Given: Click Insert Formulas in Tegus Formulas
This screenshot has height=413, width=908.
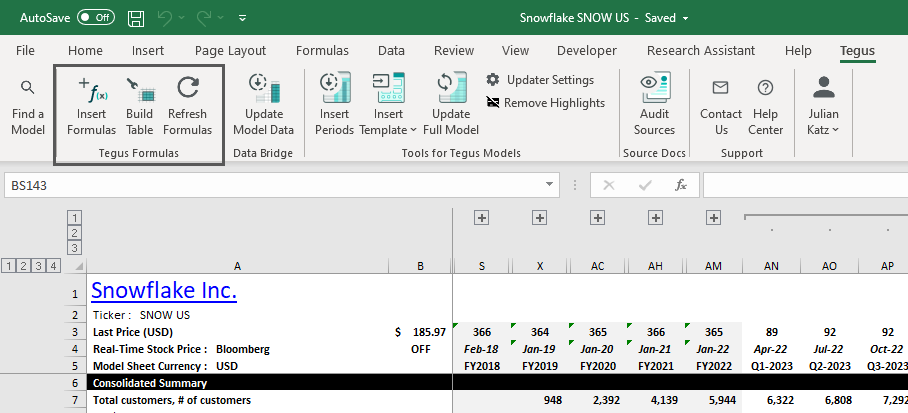Looking at the screenshot, I should (x=91, y=108).
